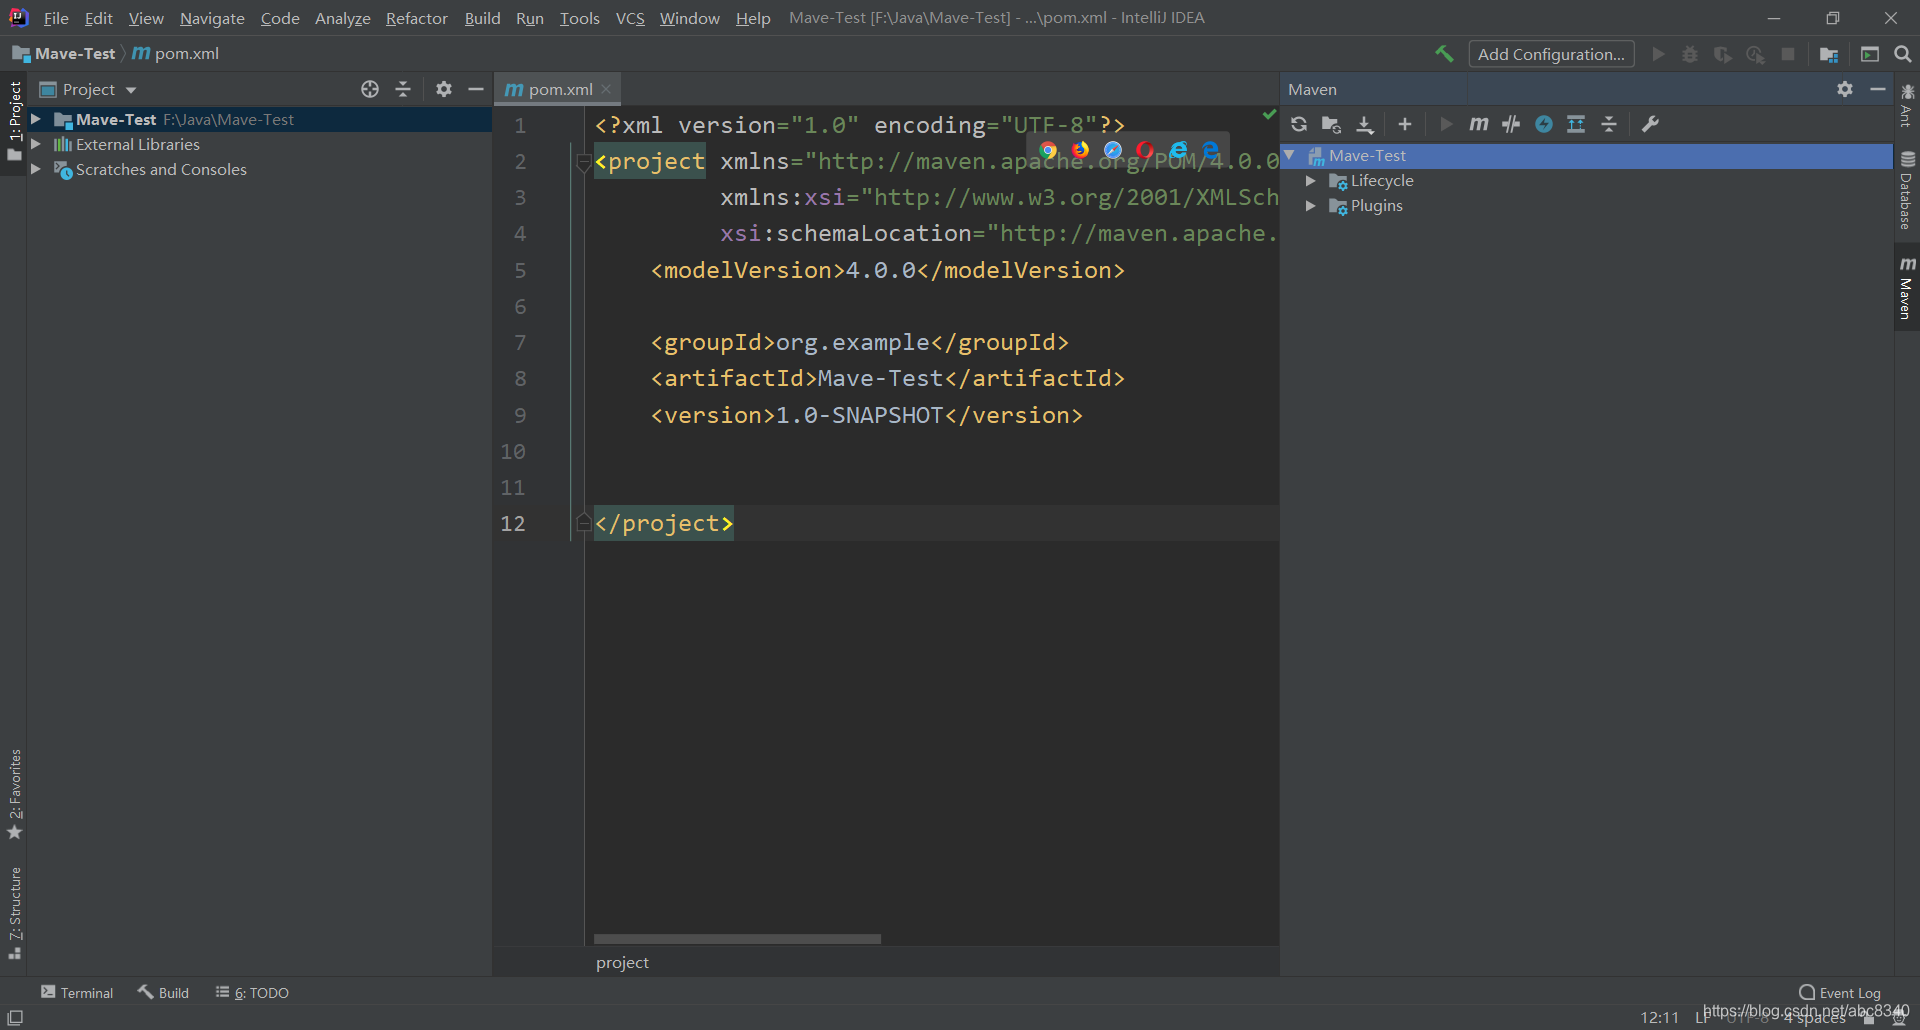The image size is (1920, 1030).
Task: Add a Maven project with plus icon
Action: tap(1405, 124)
